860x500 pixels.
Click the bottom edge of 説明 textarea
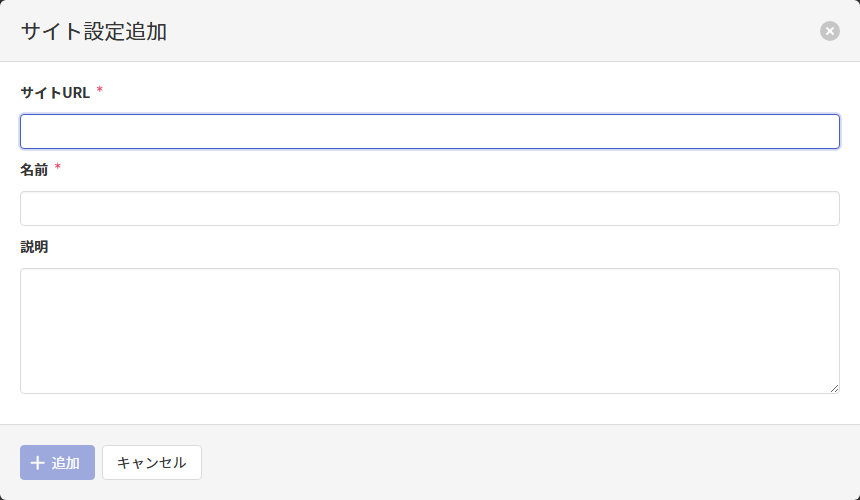coord(430,393)
